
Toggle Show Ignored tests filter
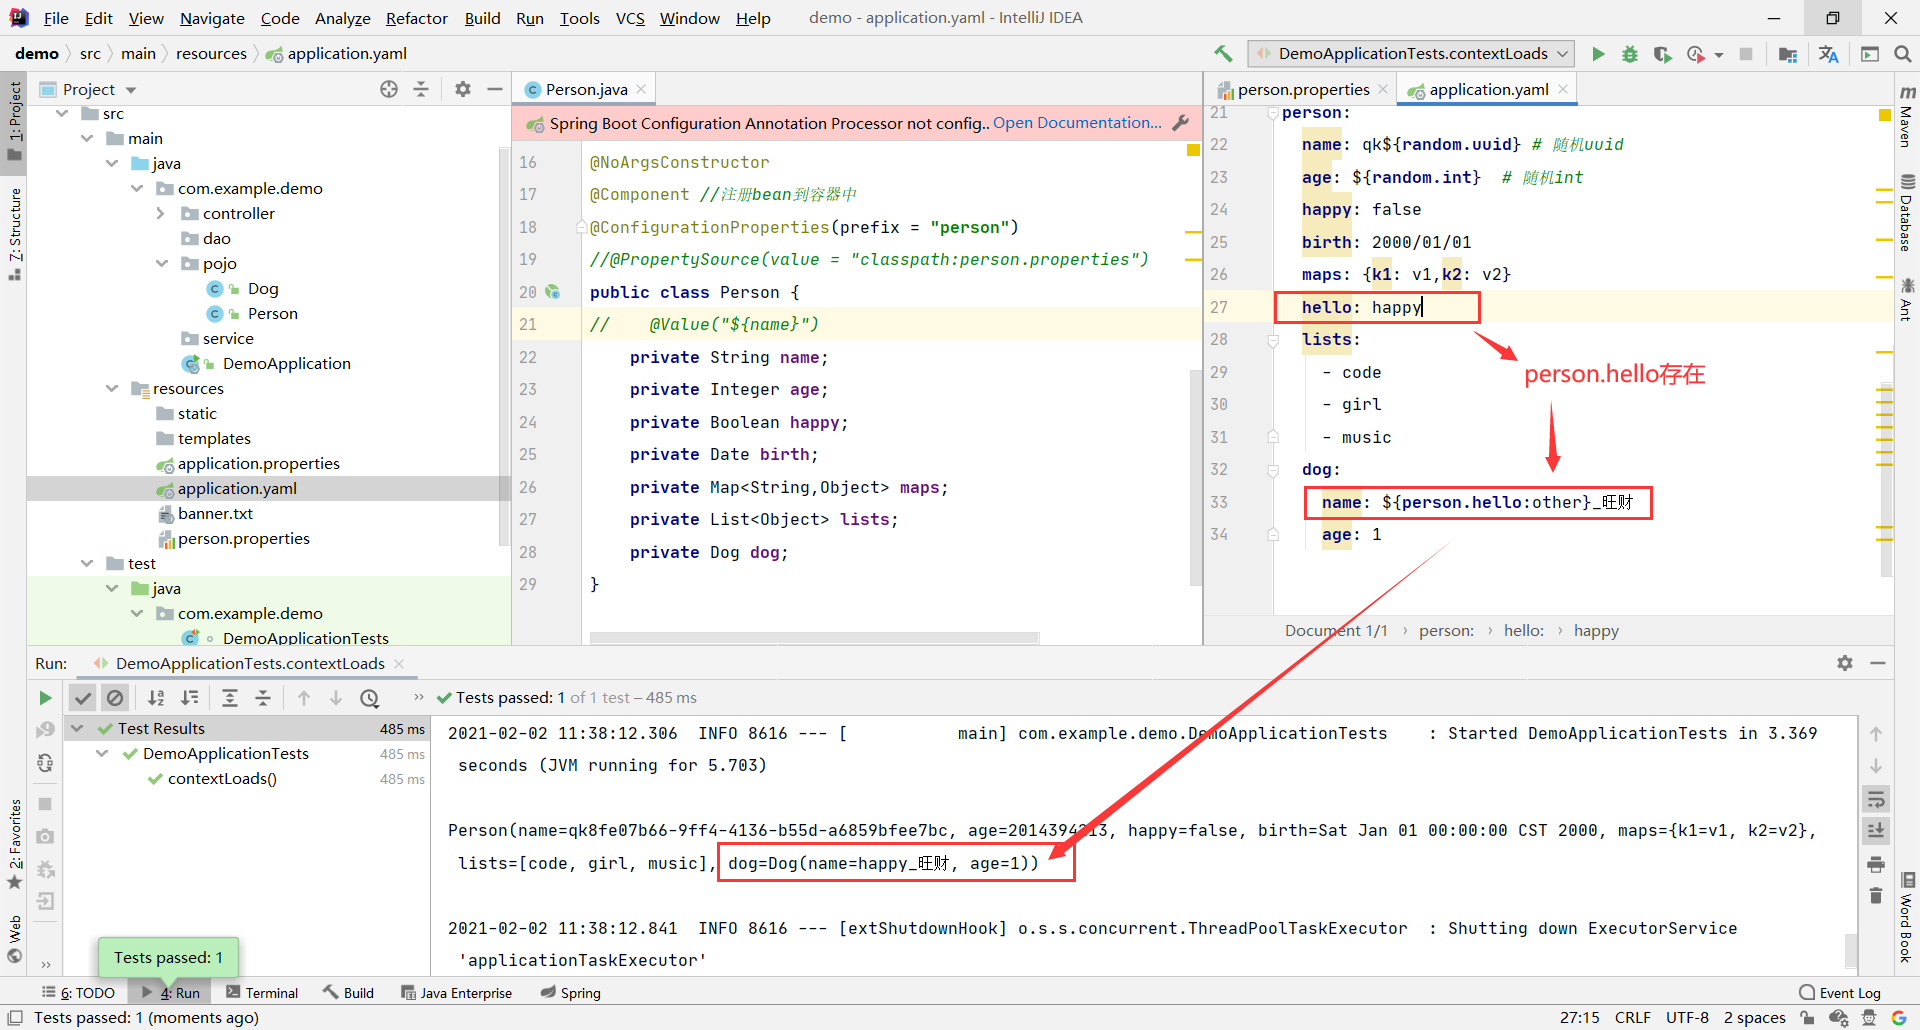(115, 697)
